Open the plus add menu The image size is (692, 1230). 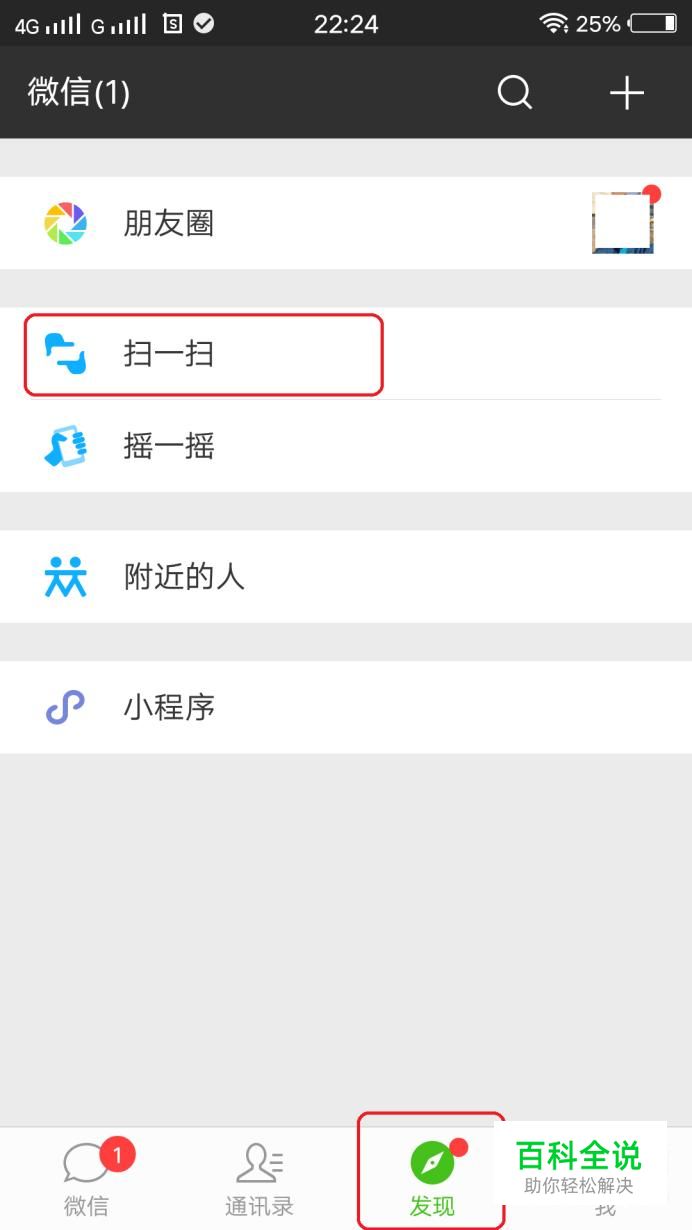pyautogui.click(x=627, y=93)
